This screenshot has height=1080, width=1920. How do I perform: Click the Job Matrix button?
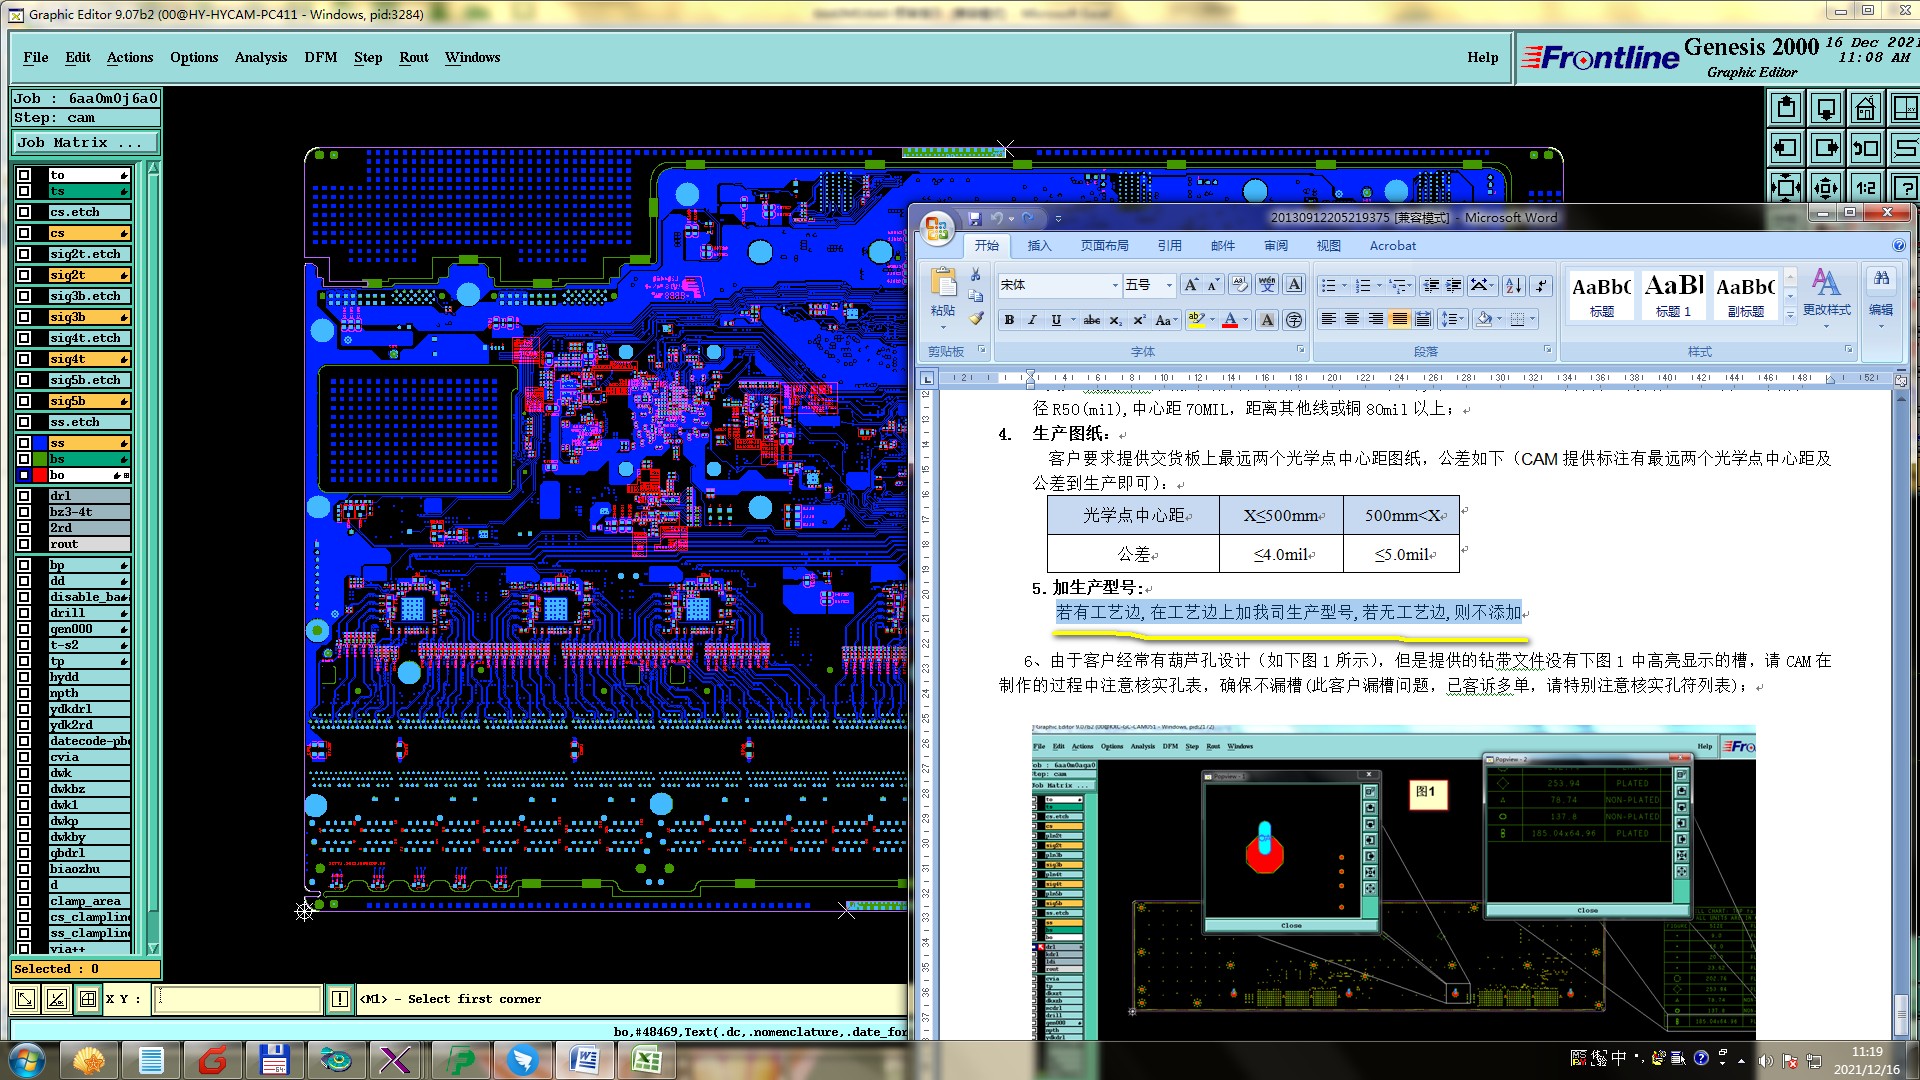(85, 143)
